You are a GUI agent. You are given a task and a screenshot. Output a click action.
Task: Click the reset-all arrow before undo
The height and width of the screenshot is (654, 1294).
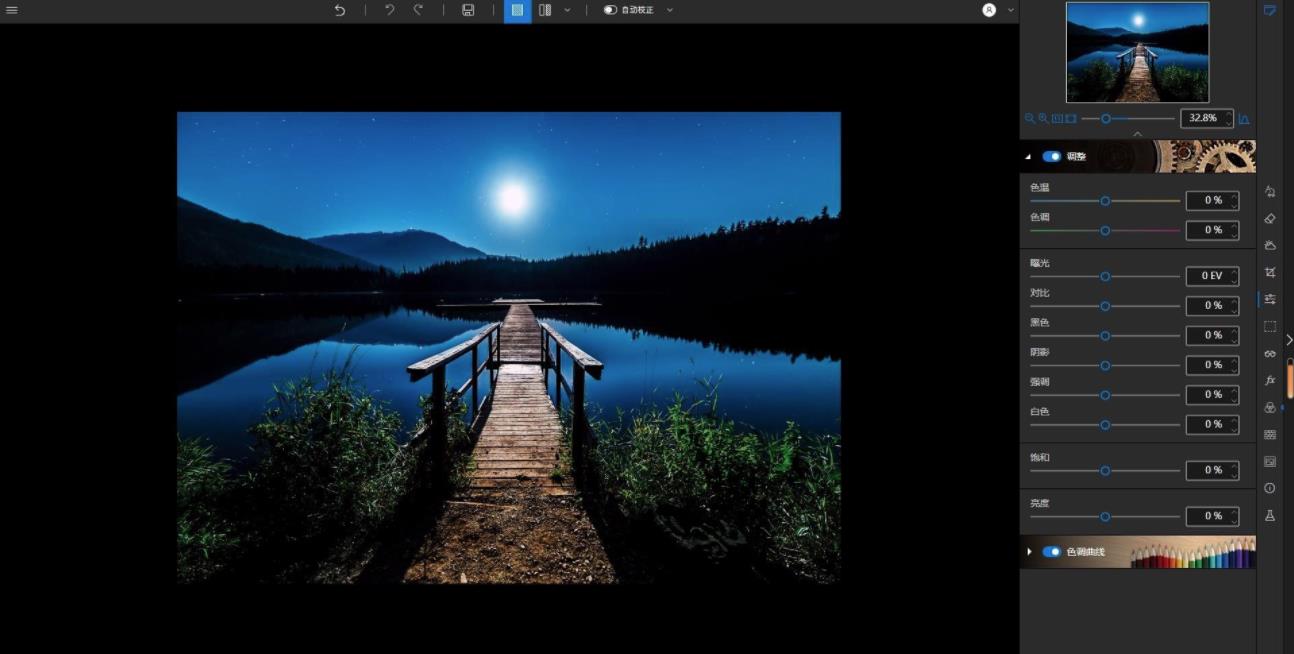(x=340, y=10)
